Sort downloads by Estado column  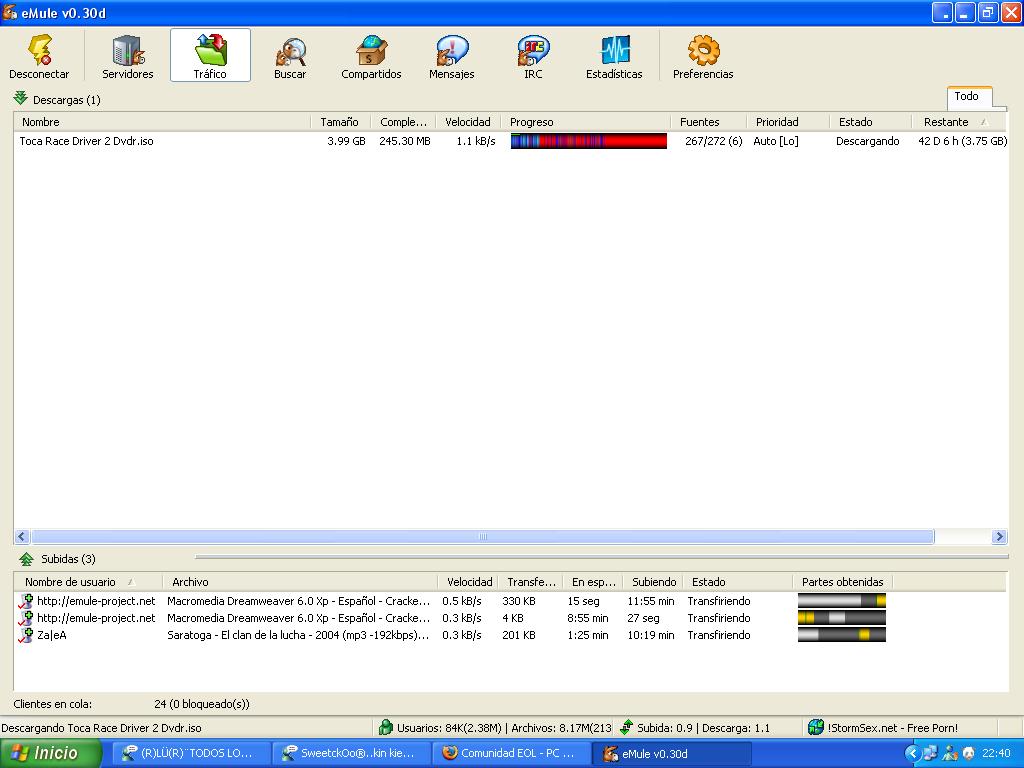(x=870, y=122)
